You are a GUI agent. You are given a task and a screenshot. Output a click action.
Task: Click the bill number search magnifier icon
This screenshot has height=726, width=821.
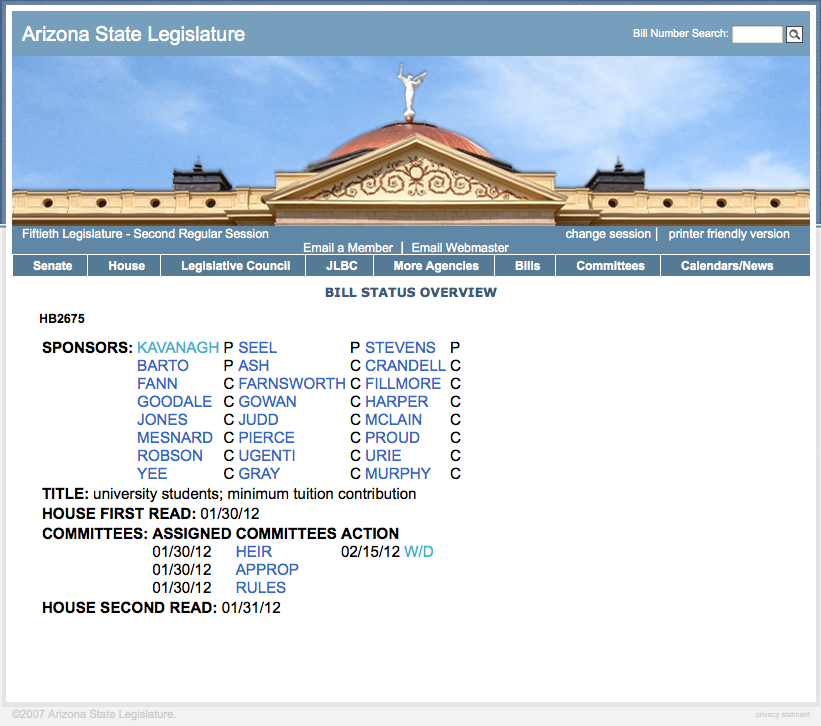(794, 35)
